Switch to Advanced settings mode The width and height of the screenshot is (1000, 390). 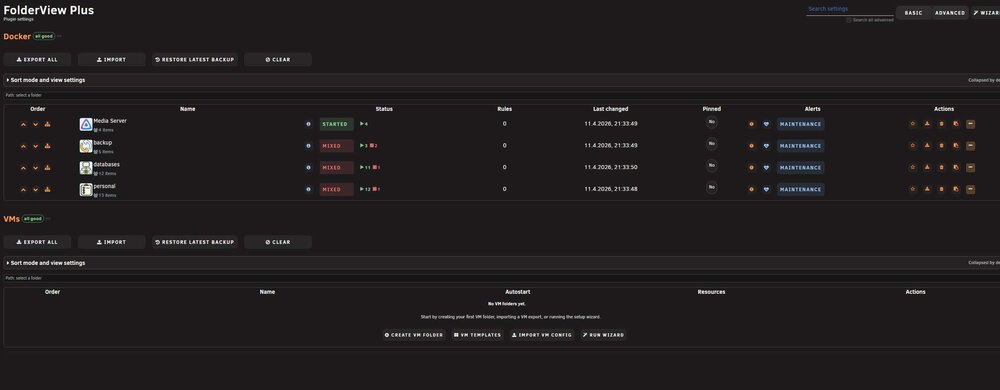point(950,13)
